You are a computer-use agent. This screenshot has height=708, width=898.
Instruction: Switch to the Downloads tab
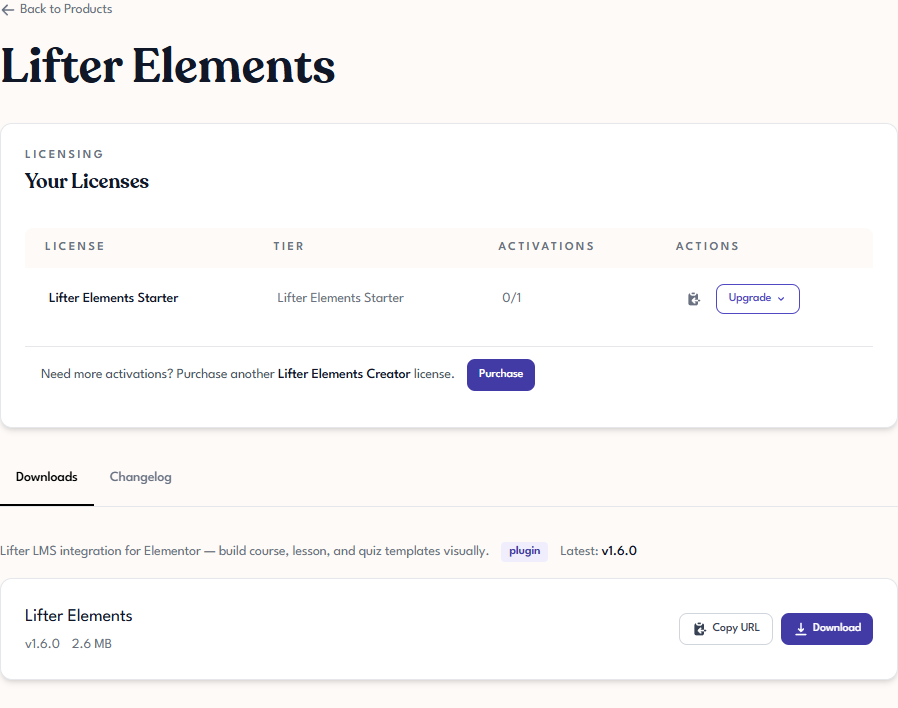[46, 477]
